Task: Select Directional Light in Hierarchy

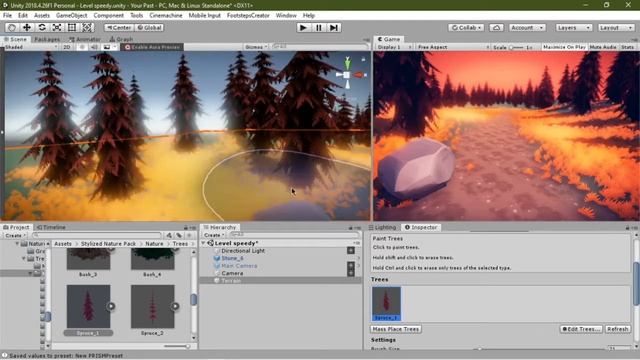Action: point(243,251)
